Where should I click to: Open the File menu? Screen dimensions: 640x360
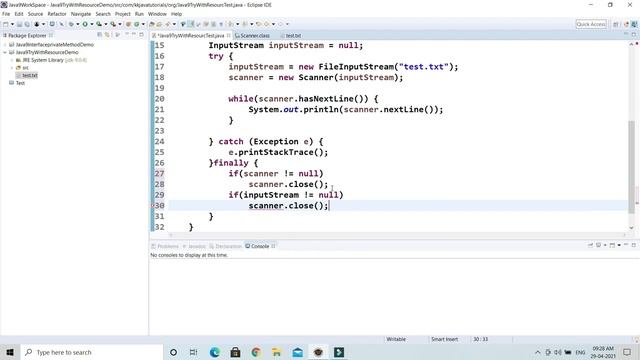click(6, 14)
